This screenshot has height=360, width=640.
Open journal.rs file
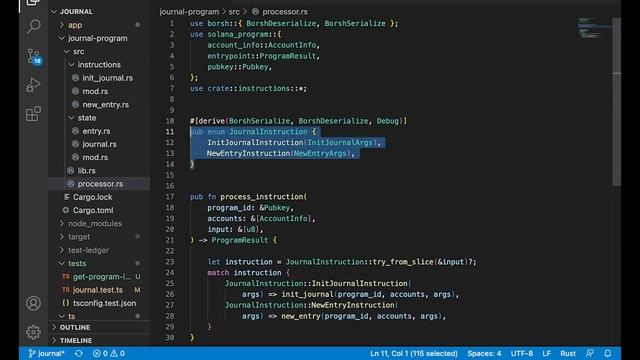(x=99, y=144)
